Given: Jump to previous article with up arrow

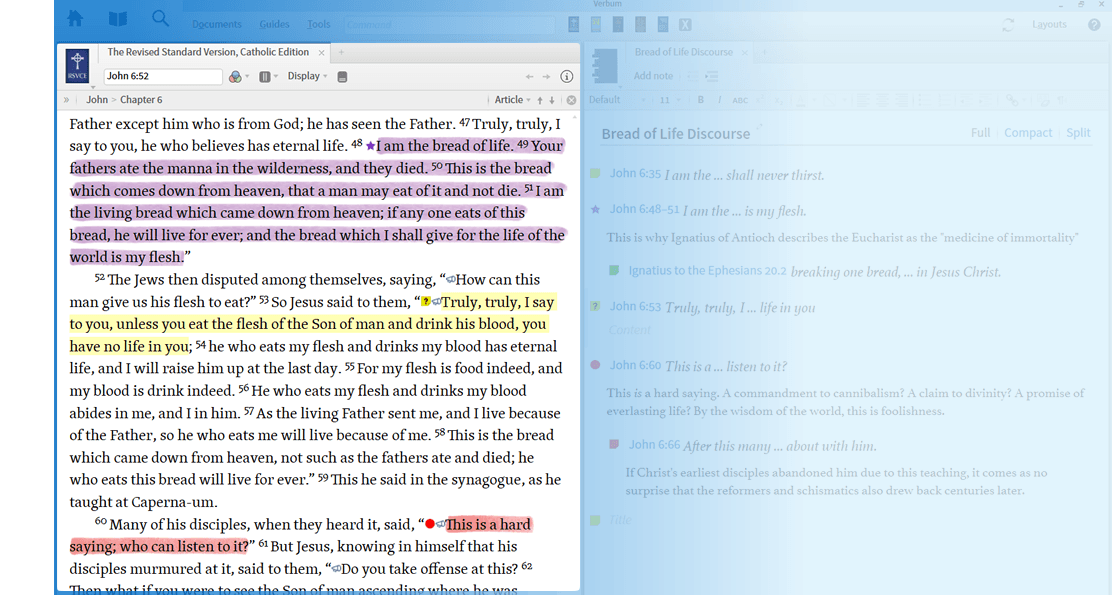Looking at the screenshot, I should [540, 100].
